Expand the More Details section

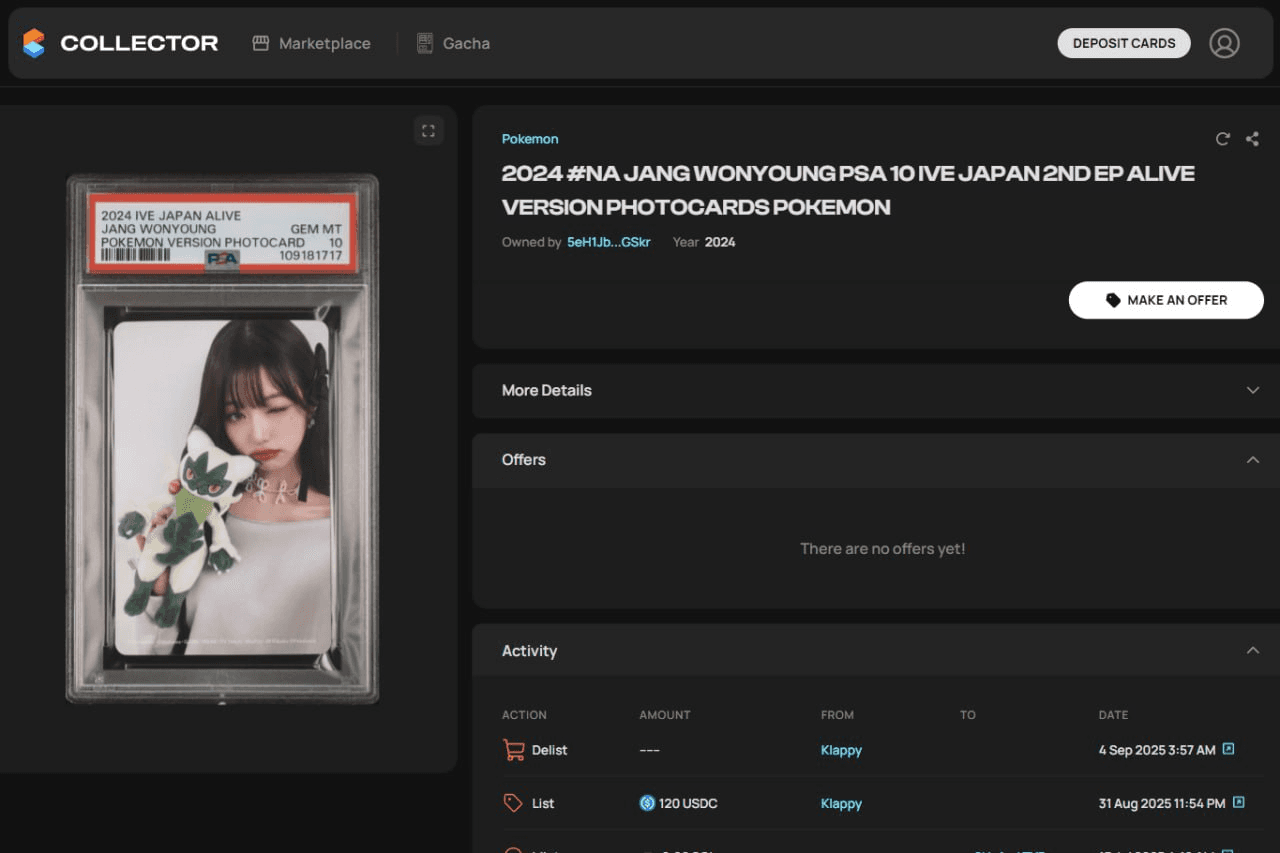point(876,390)
